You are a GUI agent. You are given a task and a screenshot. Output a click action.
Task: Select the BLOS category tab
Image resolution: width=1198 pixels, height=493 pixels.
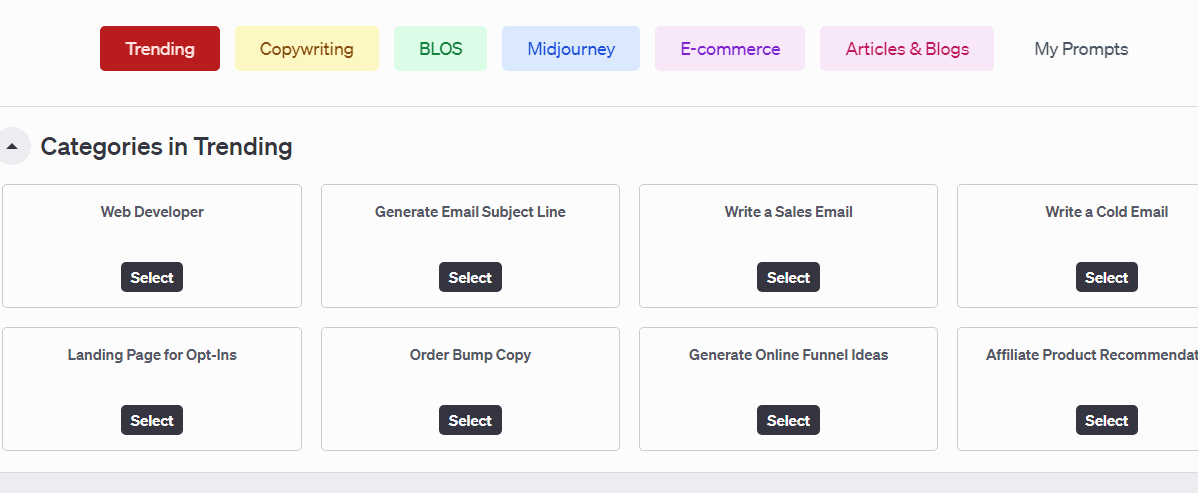[440, 49]
